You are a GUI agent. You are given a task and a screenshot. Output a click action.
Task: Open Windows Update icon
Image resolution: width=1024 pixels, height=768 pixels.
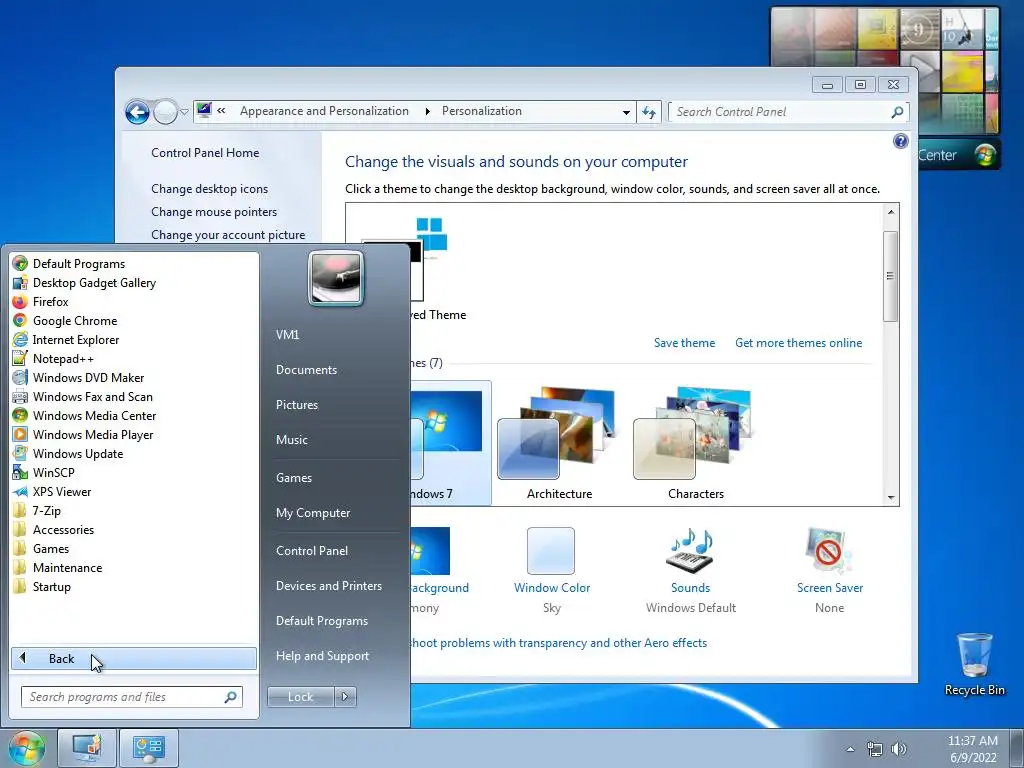tap(20, 453)
